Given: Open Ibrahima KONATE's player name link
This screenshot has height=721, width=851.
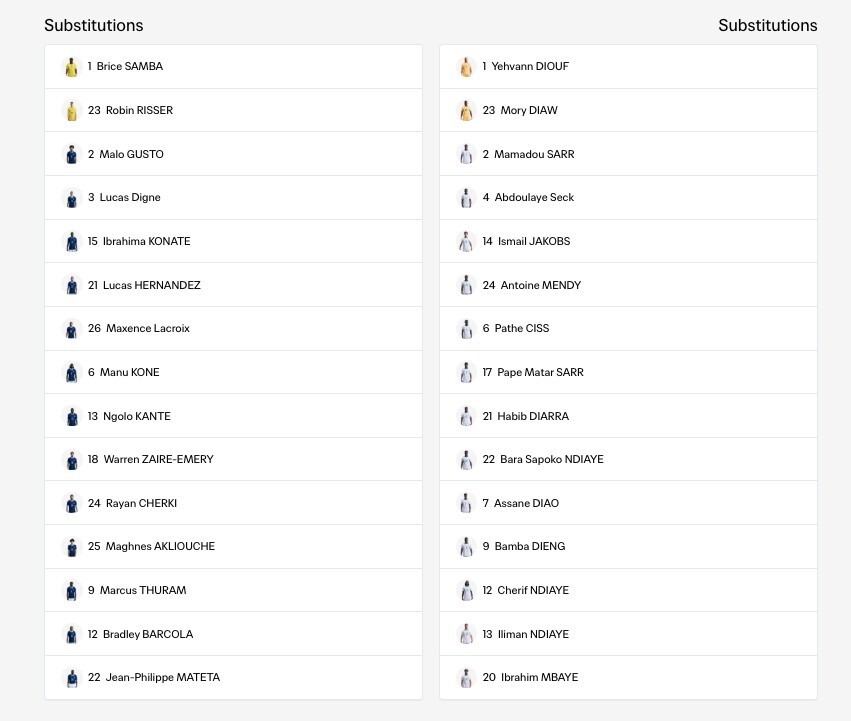Looking at the screenshot, I should point(147,241).
